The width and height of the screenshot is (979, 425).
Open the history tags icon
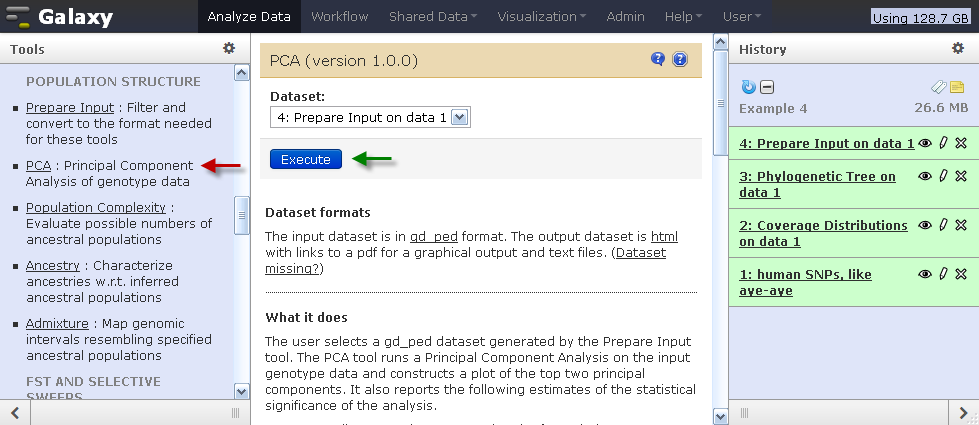939,87
